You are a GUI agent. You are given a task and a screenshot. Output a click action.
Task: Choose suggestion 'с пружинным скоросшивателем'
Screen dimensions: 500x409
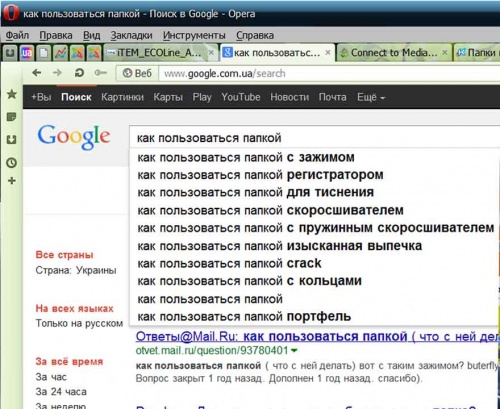pos(315,228)
